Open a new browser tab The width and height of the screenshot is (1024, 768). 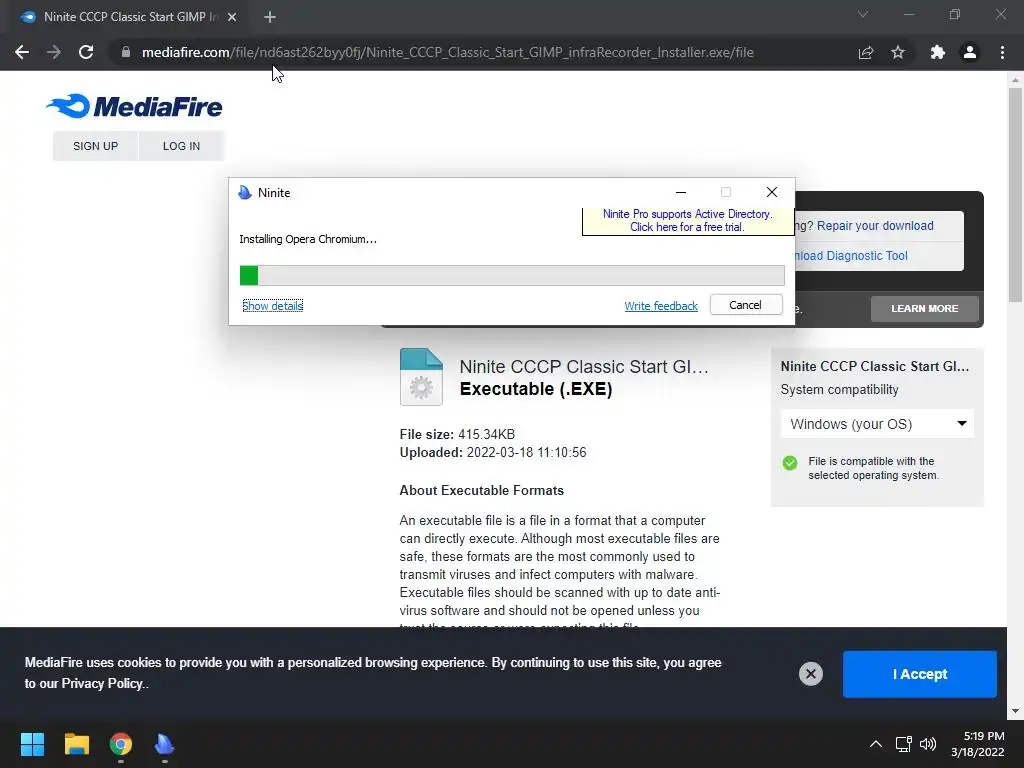click(x=270, y=17)
